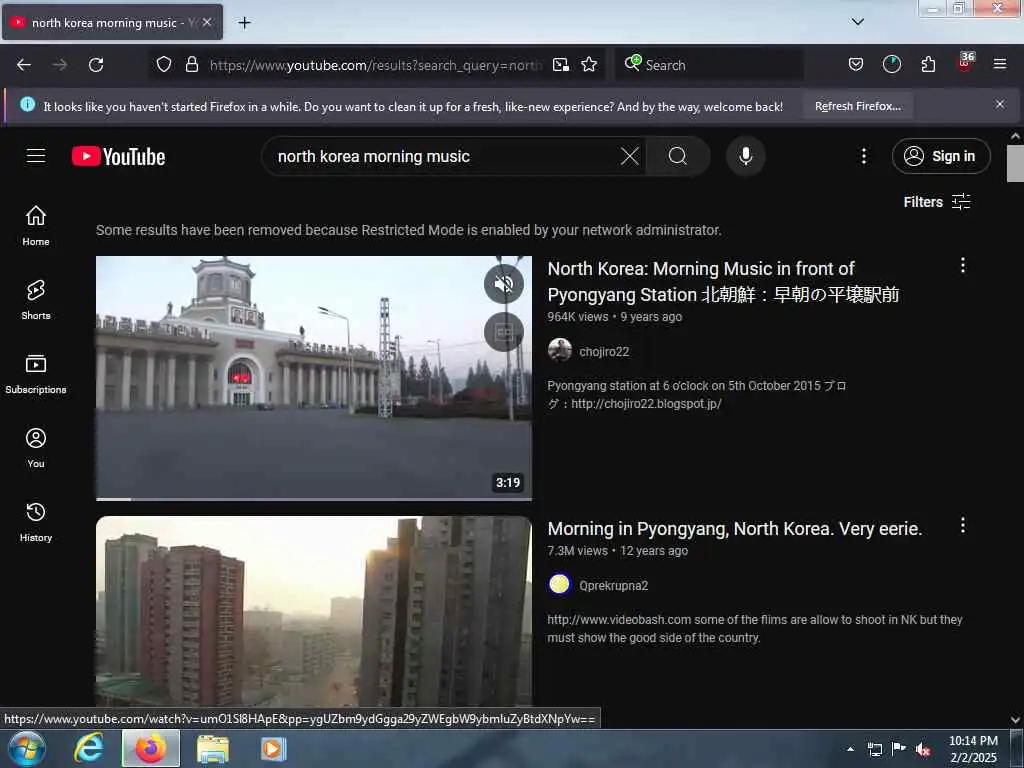1024x768 pixels.
Task: Click the page vertical scrollbar thumb
Action: coord(1015,163)
